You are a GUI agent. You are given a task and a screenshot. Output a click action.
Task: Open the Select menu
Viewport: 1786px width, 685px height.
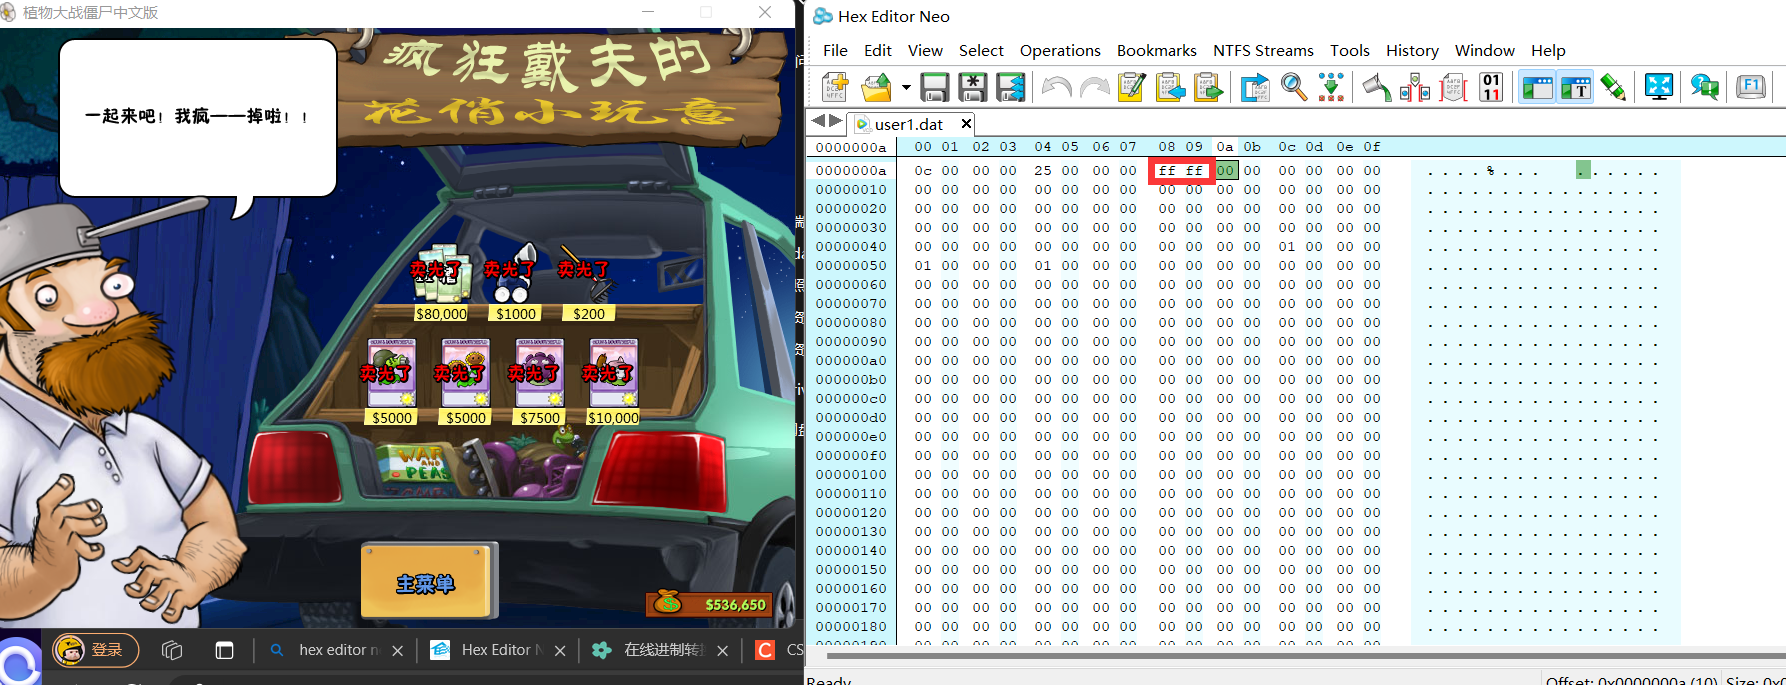[x=981, y=50]
